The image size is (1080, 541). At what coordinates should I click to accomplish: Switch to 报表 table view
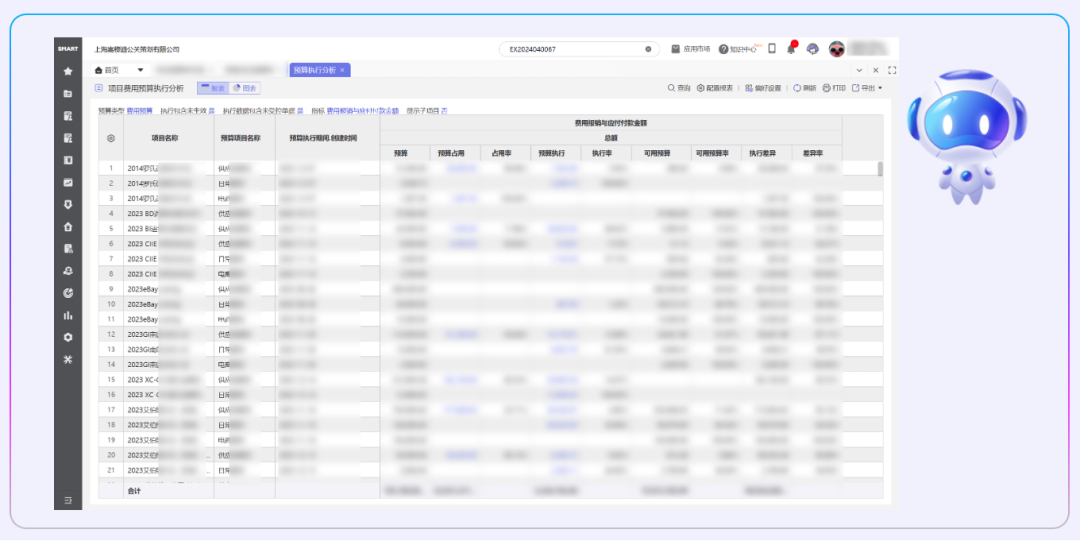tap(212, 88)
